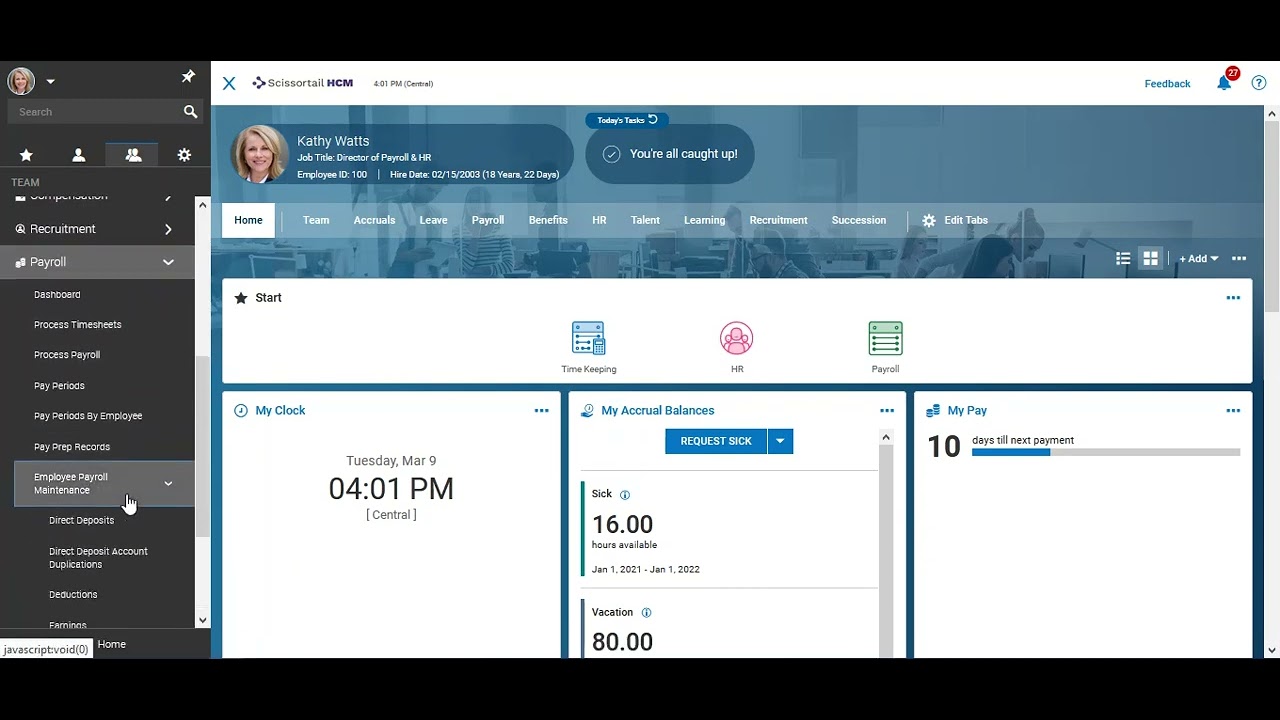Open the Payroll shortcut icon
Screen dimensions: 1280x720
(x=885, y=339)
